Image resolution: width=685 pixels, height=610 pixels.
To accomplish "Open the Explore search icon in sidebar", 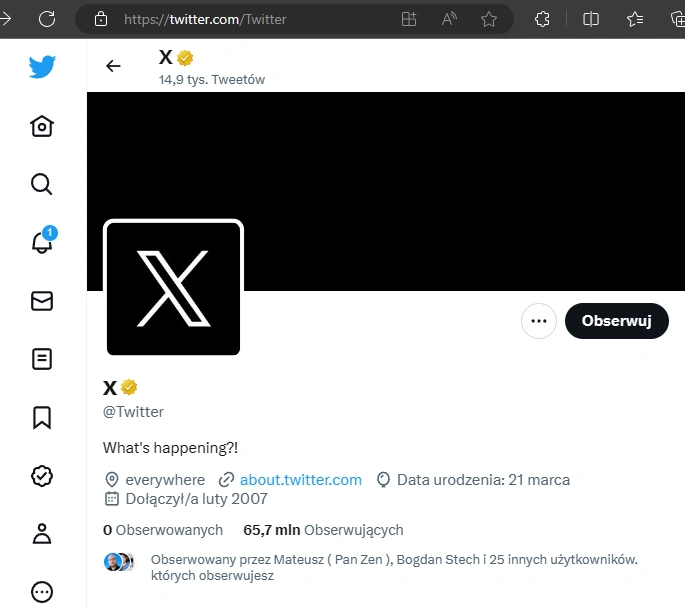I will click(x=42, y=184).
